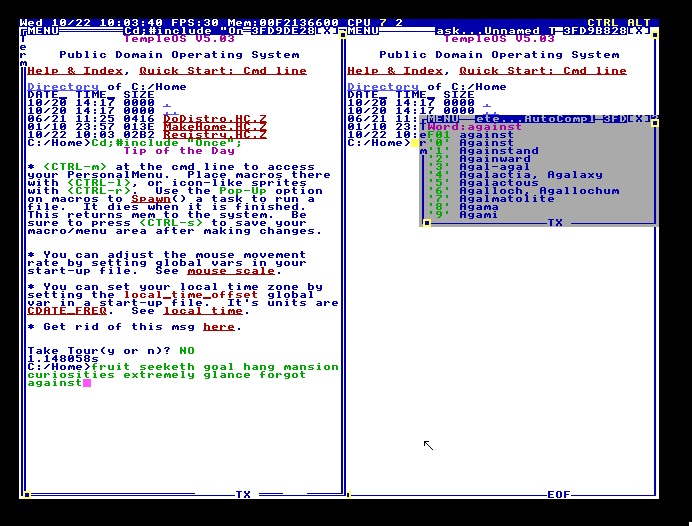Select '2' Againward autocomplete entry

point(479,159)
